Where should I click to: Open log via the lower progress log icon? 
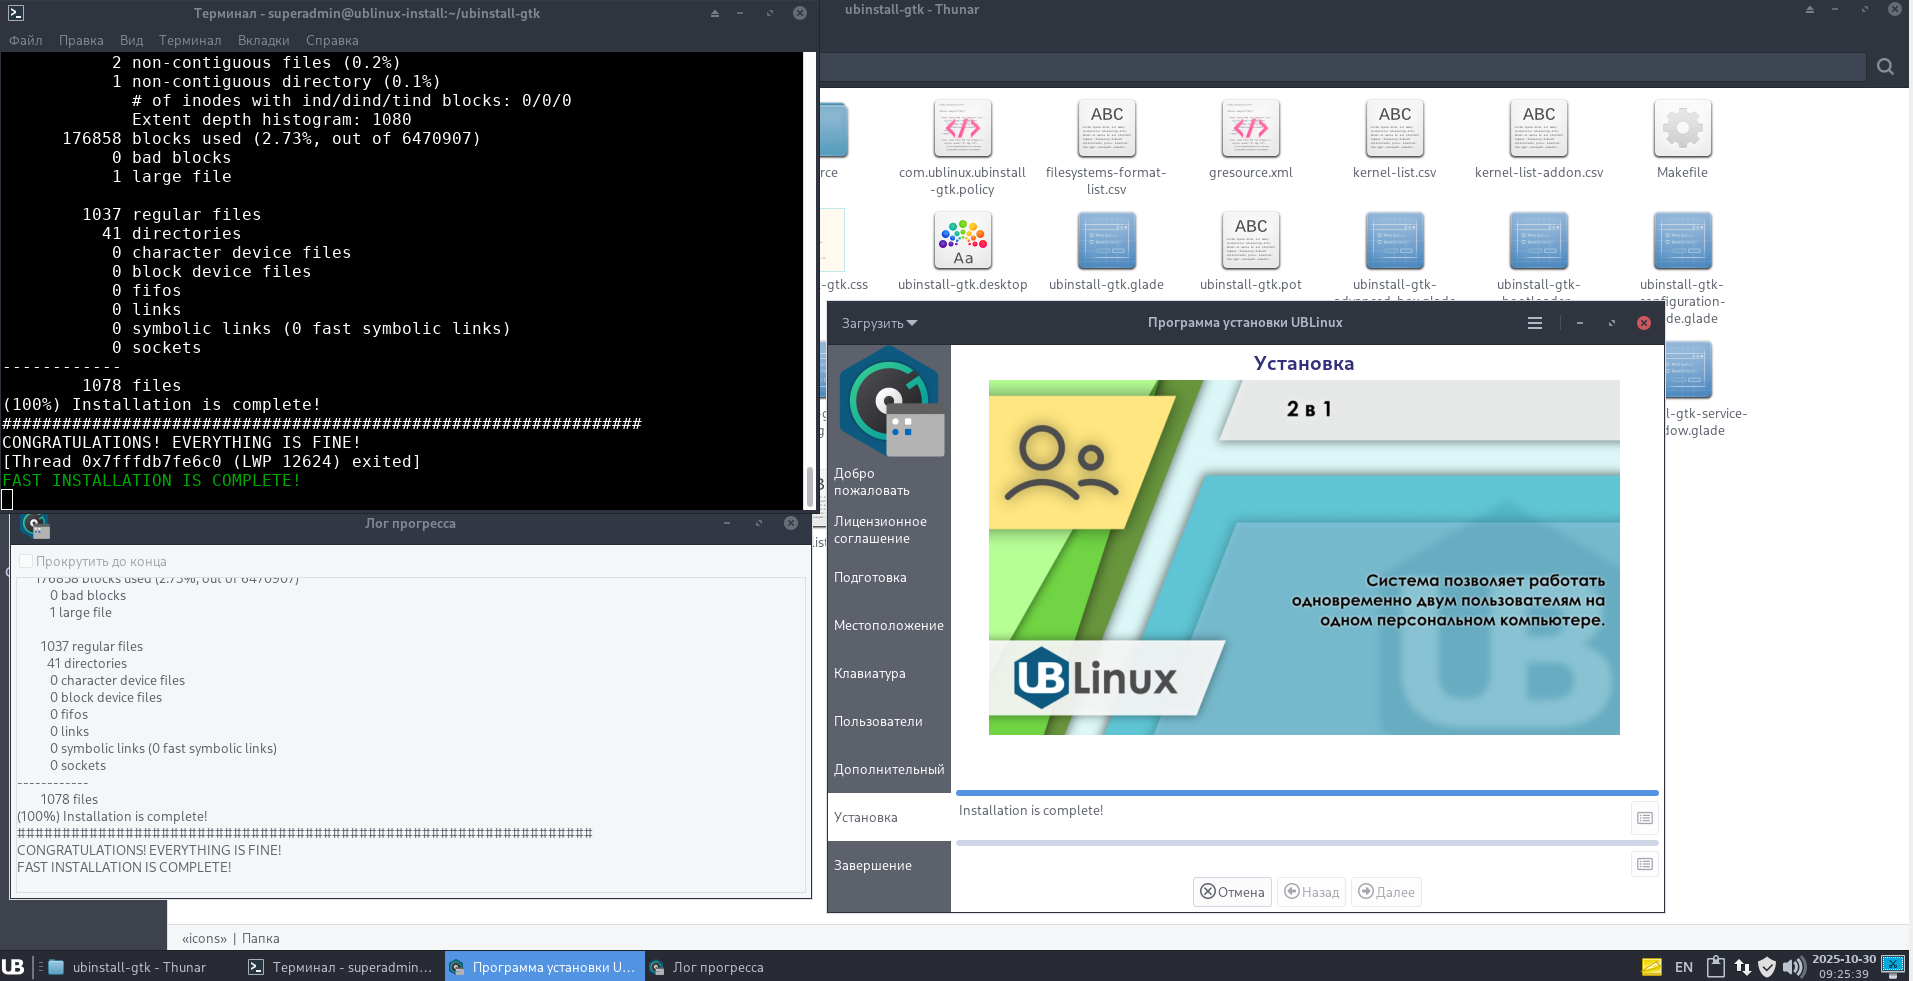click(x=1644, y=864)
